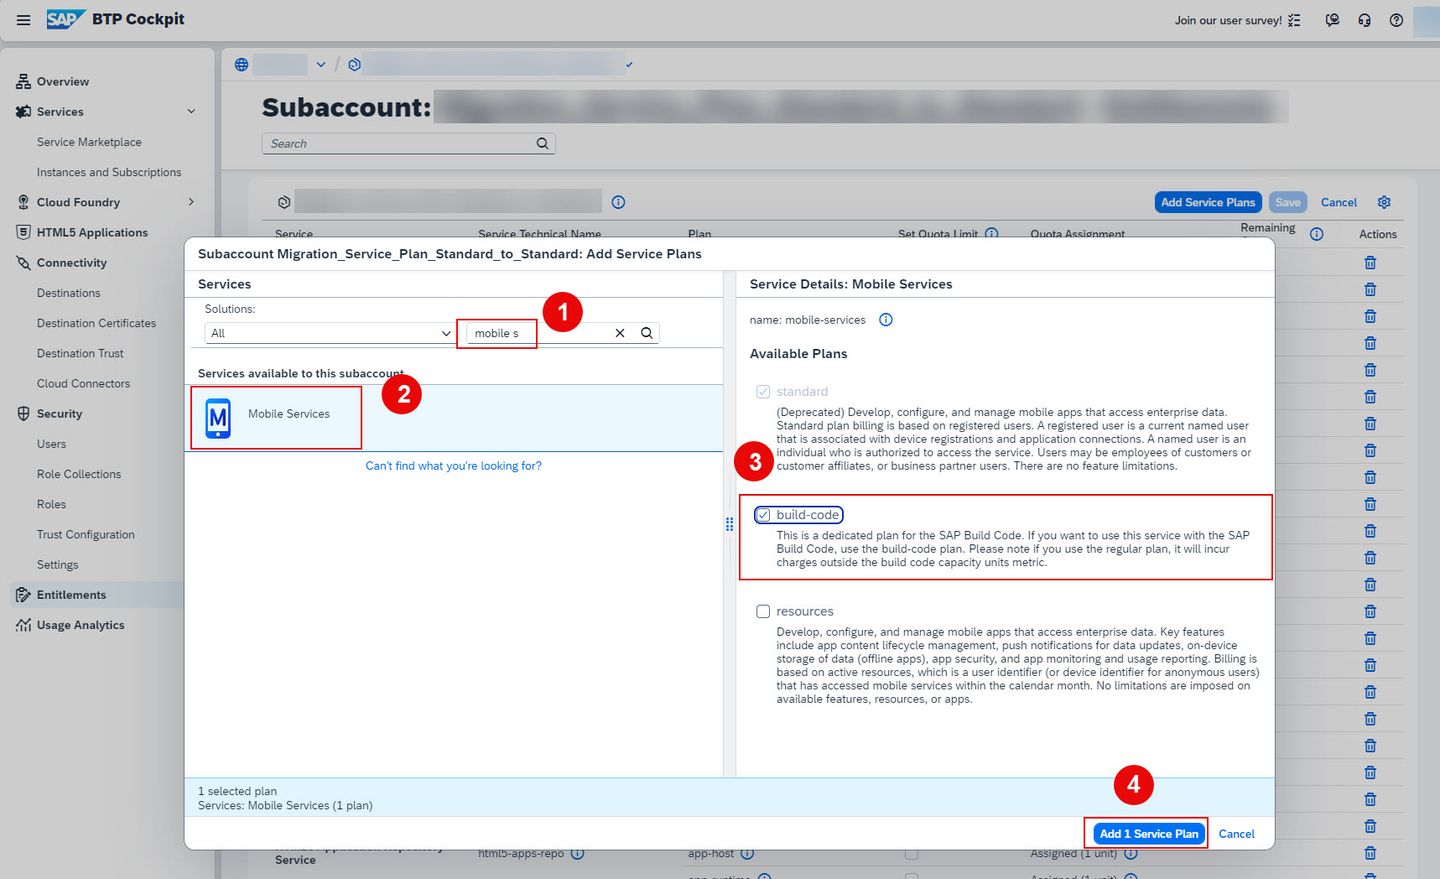
Task: Select Connectivity in the sidebar
Action: [71, 263]
